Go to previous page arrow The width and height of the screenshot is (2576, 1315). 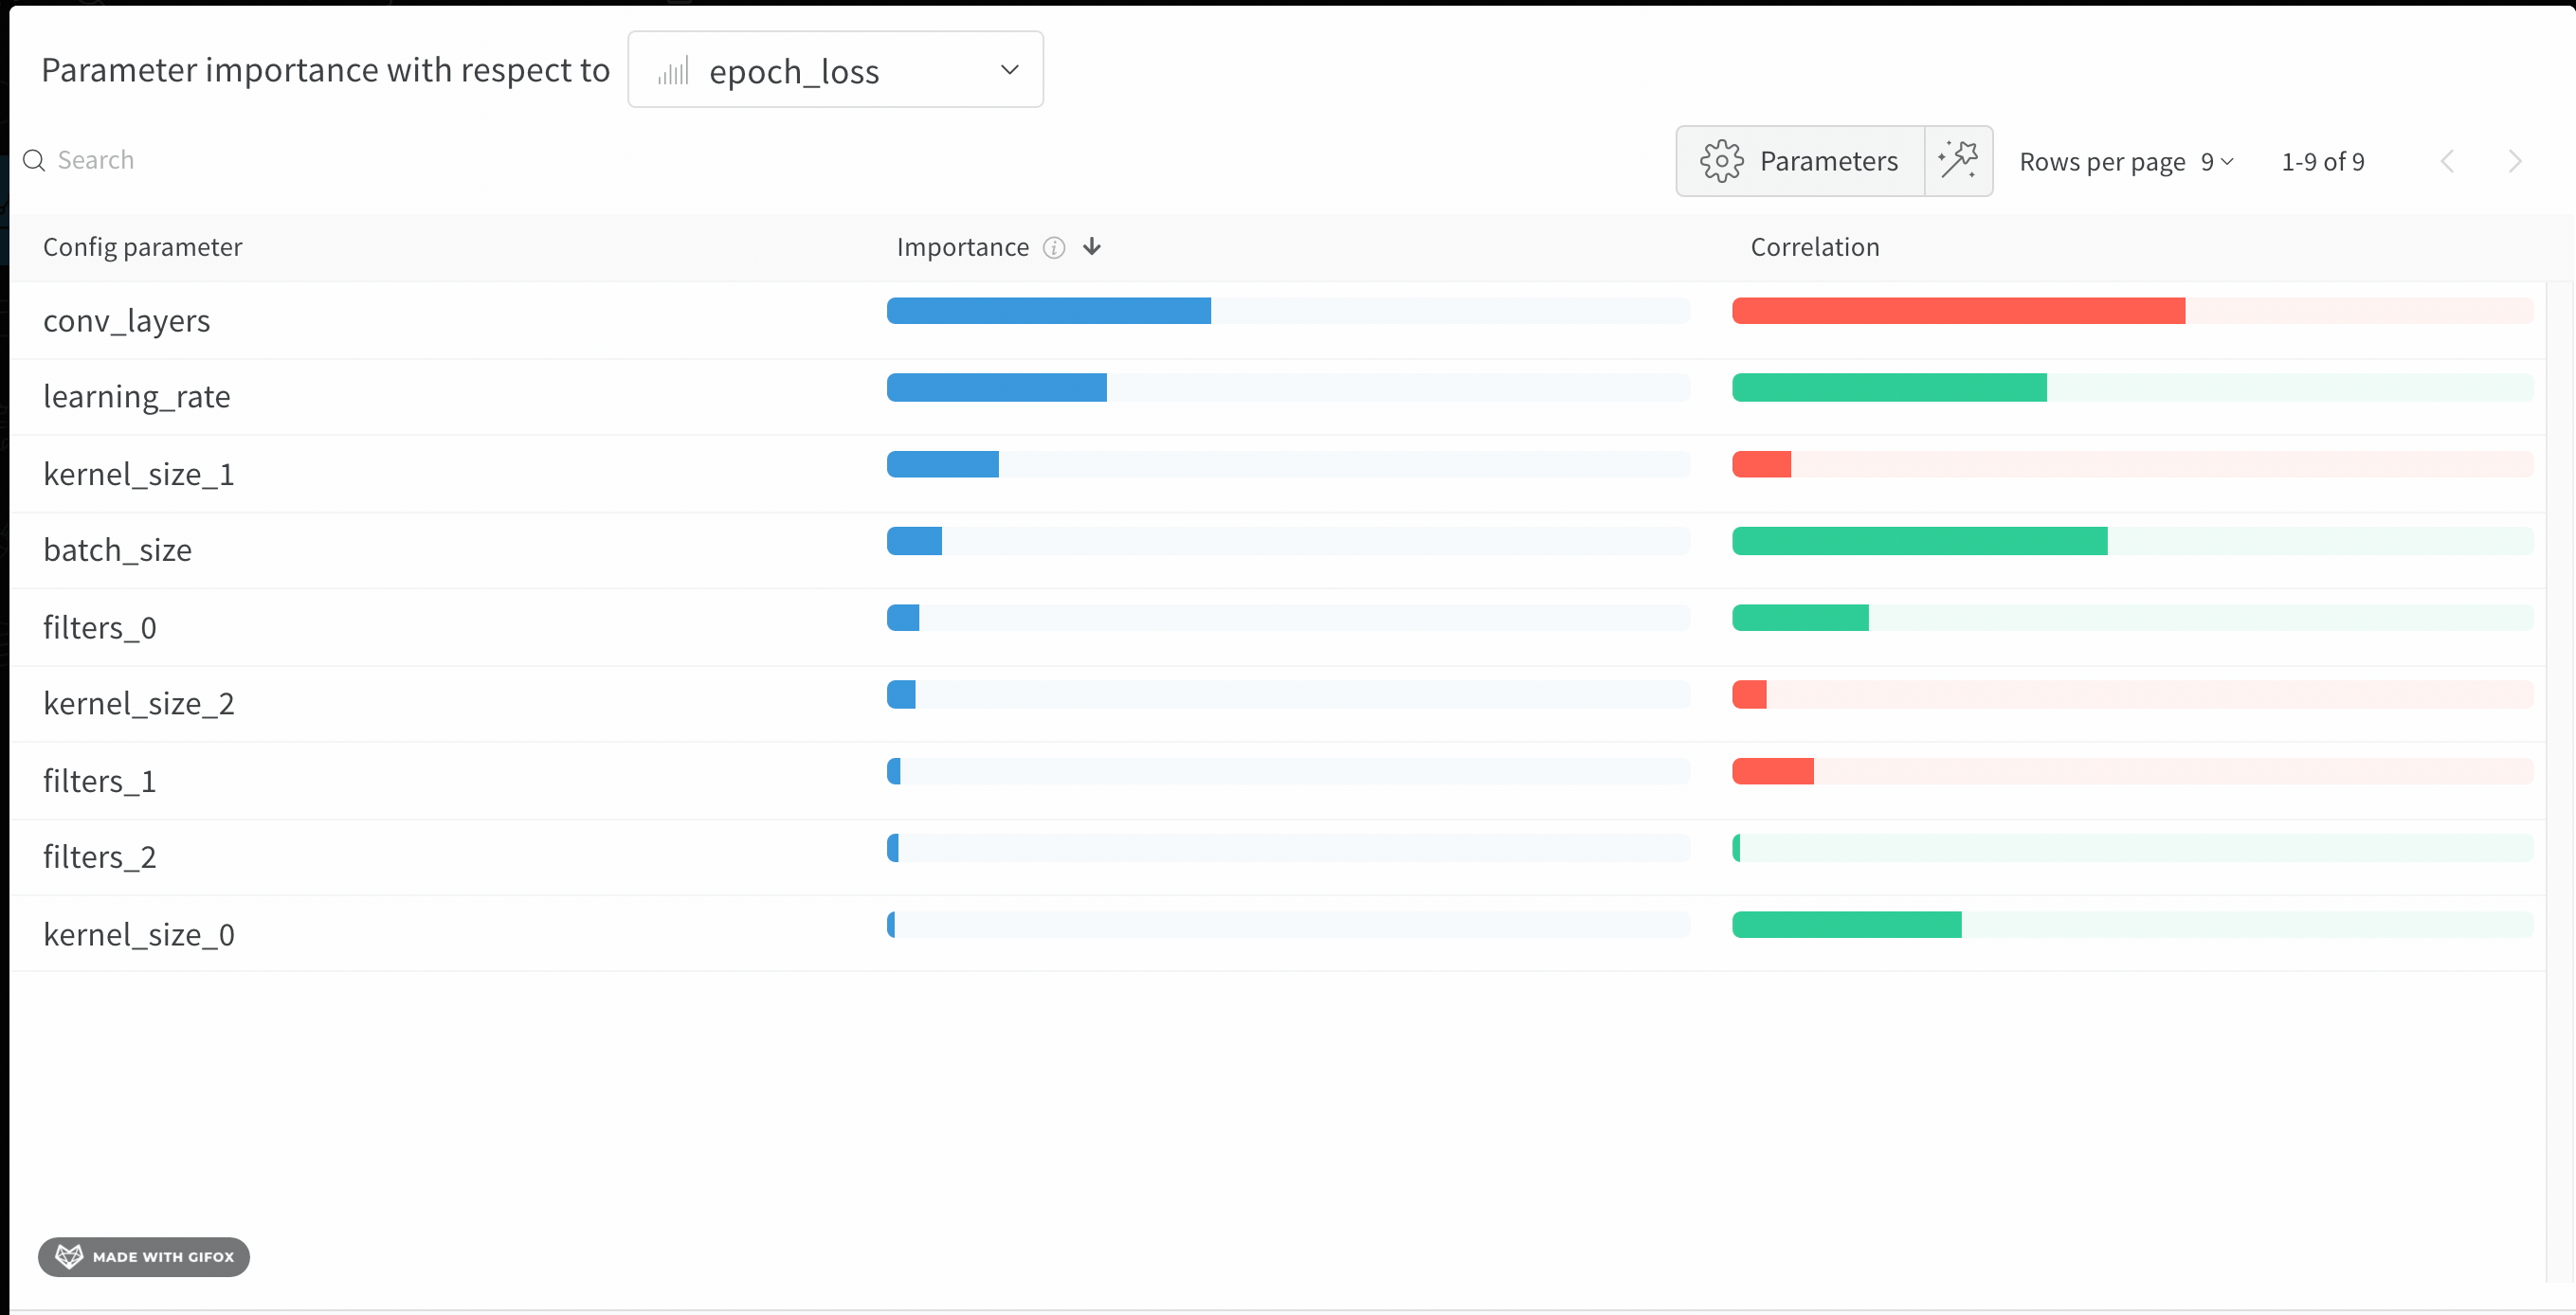[2446, 162]
